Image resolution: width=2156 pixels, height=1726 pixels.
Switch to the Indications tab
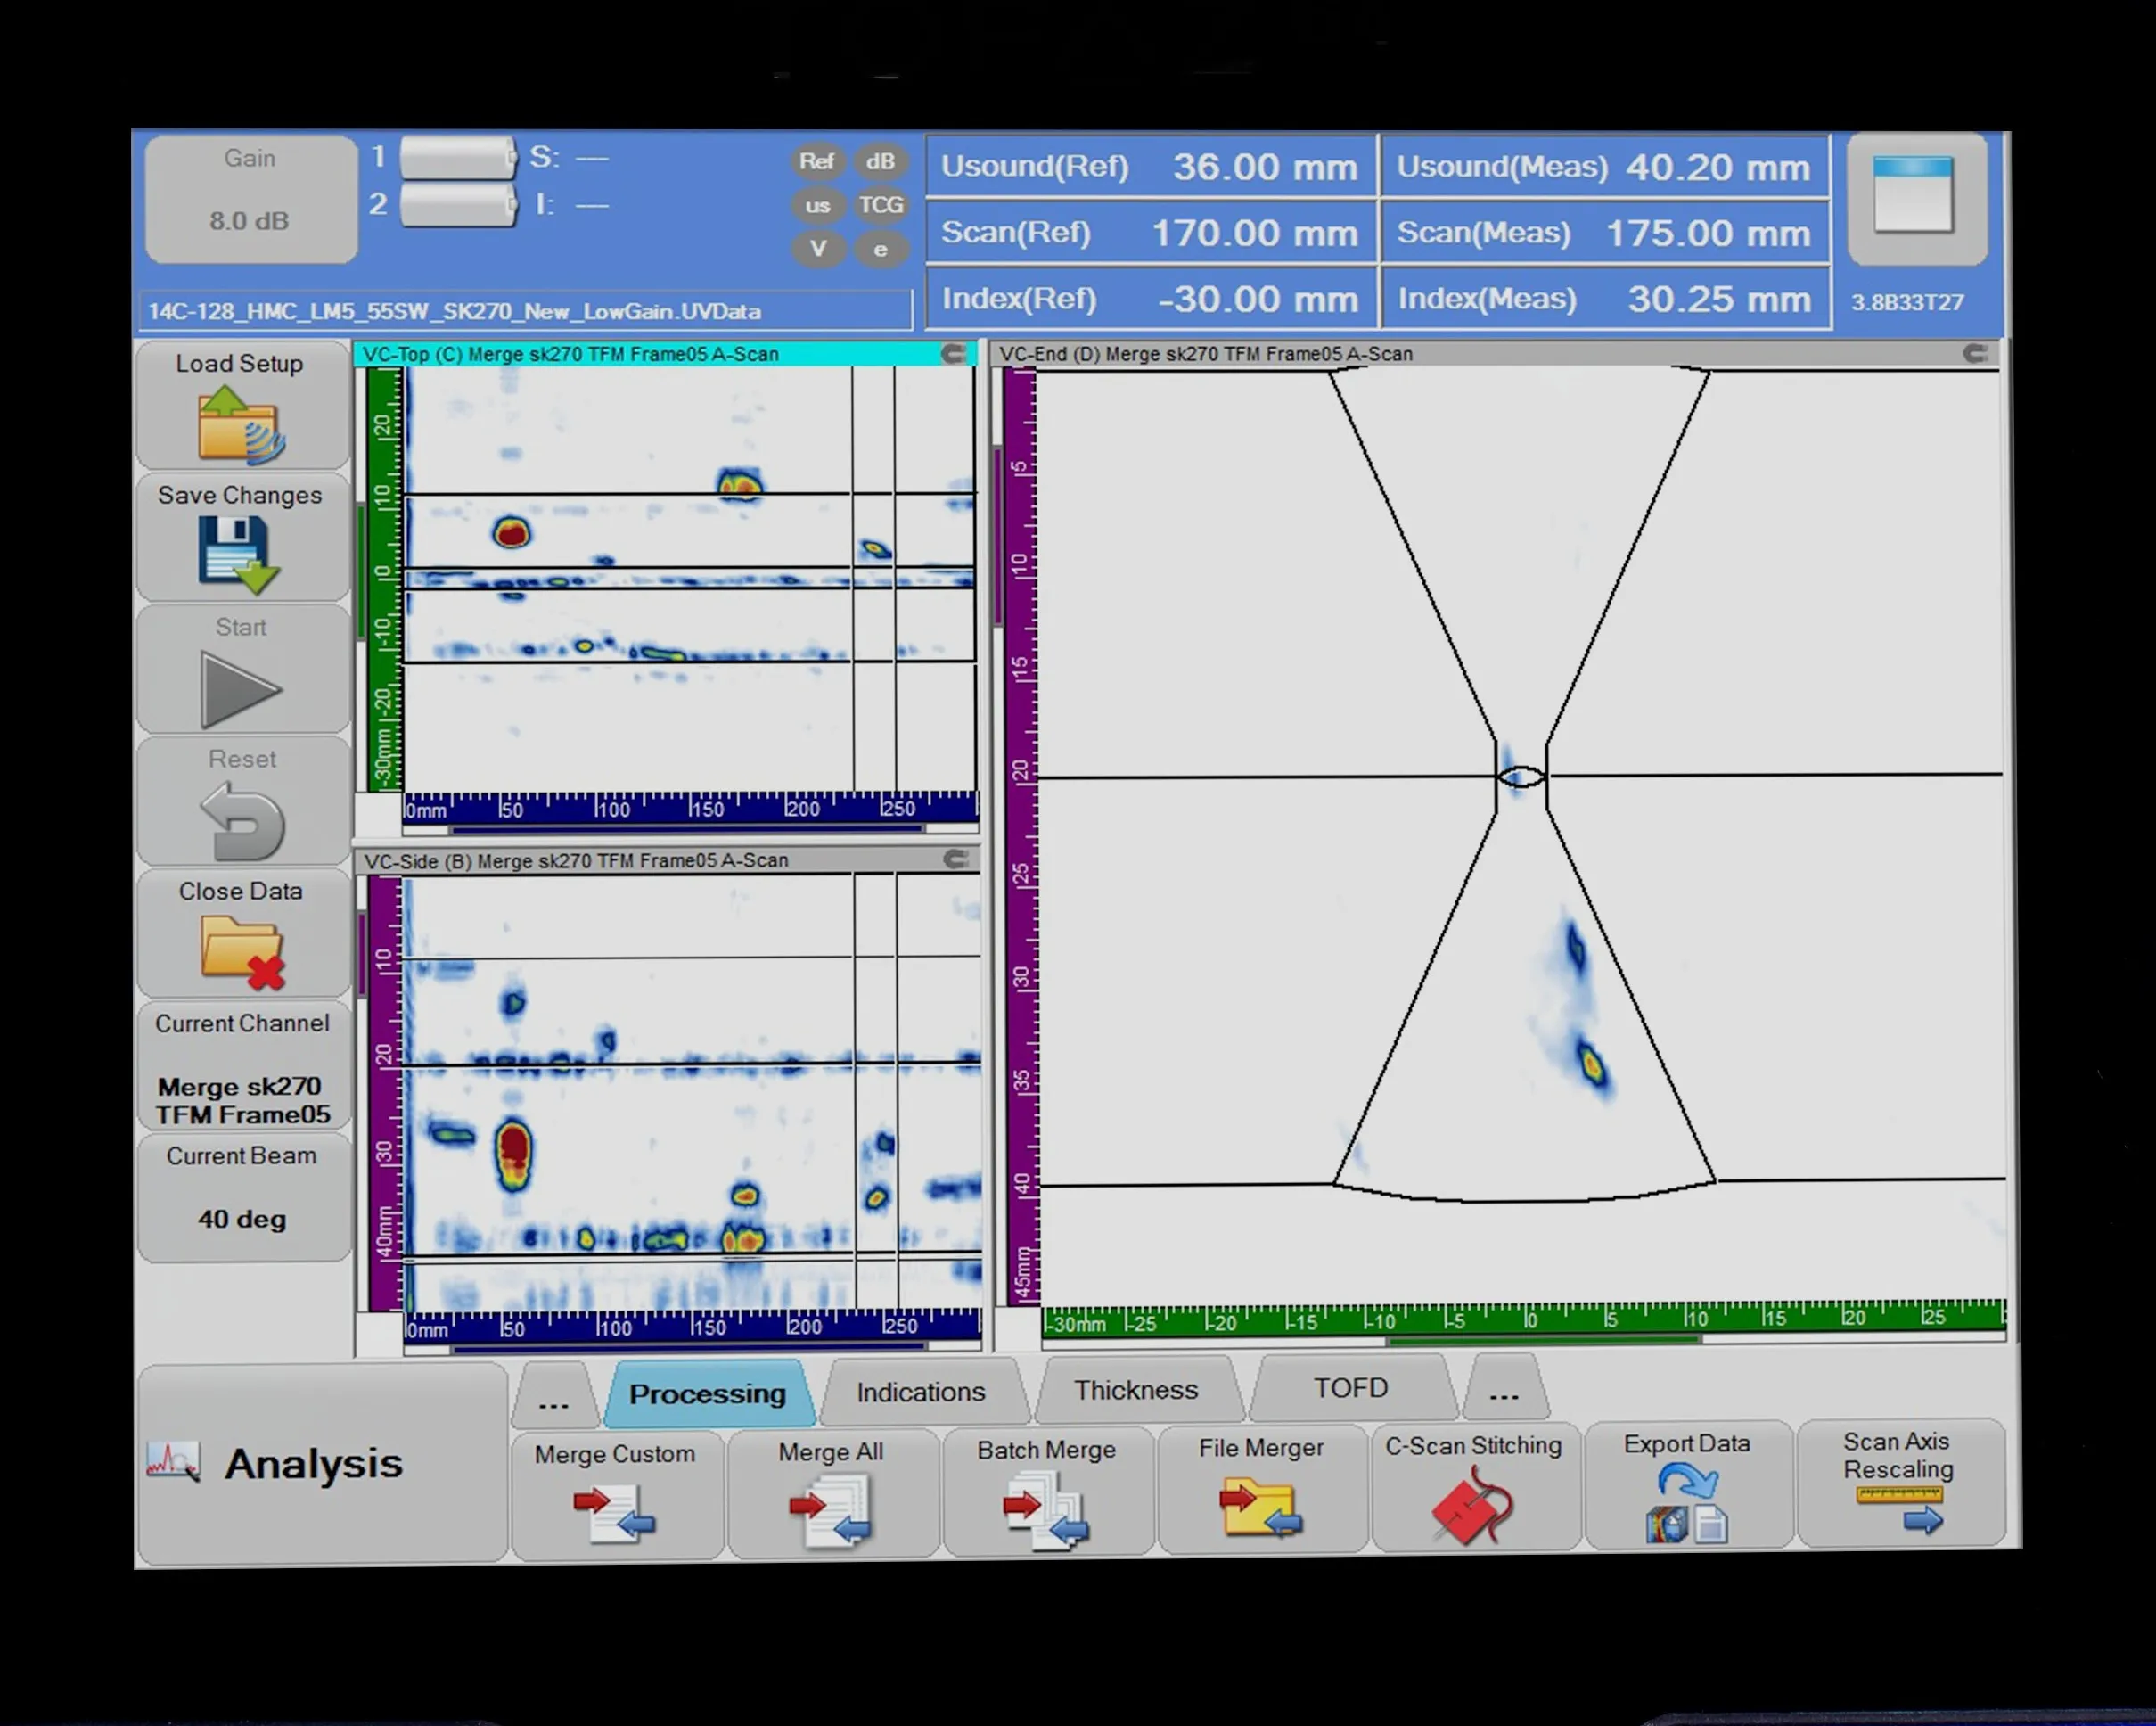point(920,1392)
